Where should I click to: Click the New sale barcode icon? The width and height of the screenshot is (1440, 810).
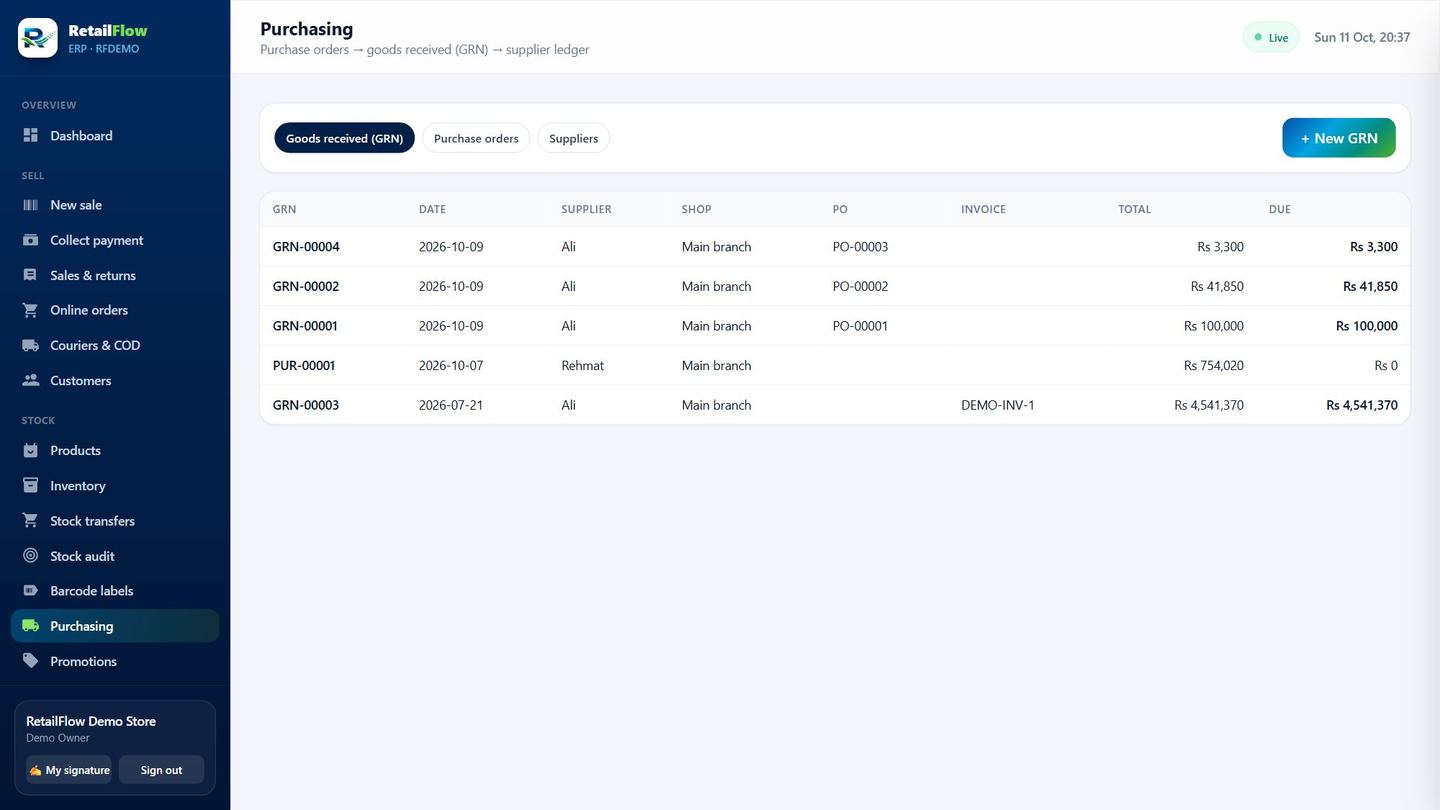(31, 205)
